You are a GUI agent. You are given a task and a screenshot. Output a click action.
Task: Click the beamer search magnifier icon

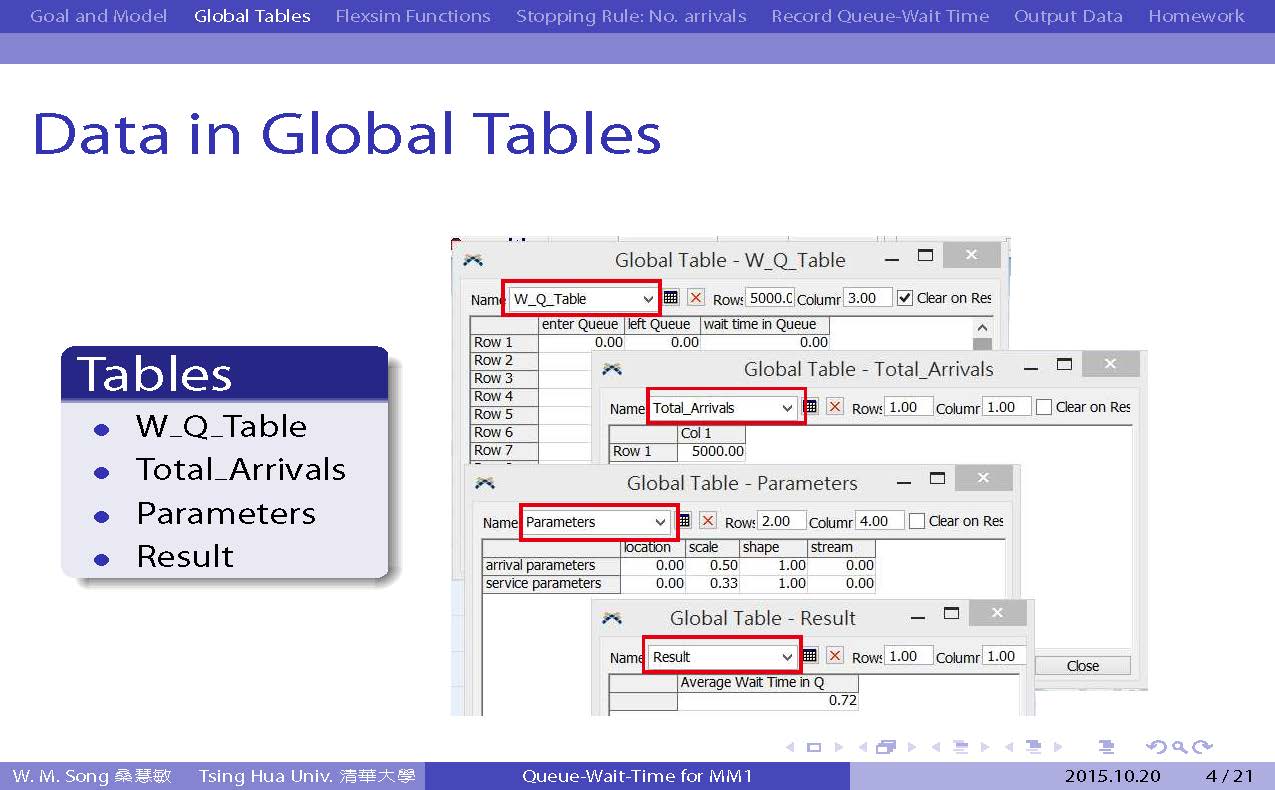pos(1180,747)
